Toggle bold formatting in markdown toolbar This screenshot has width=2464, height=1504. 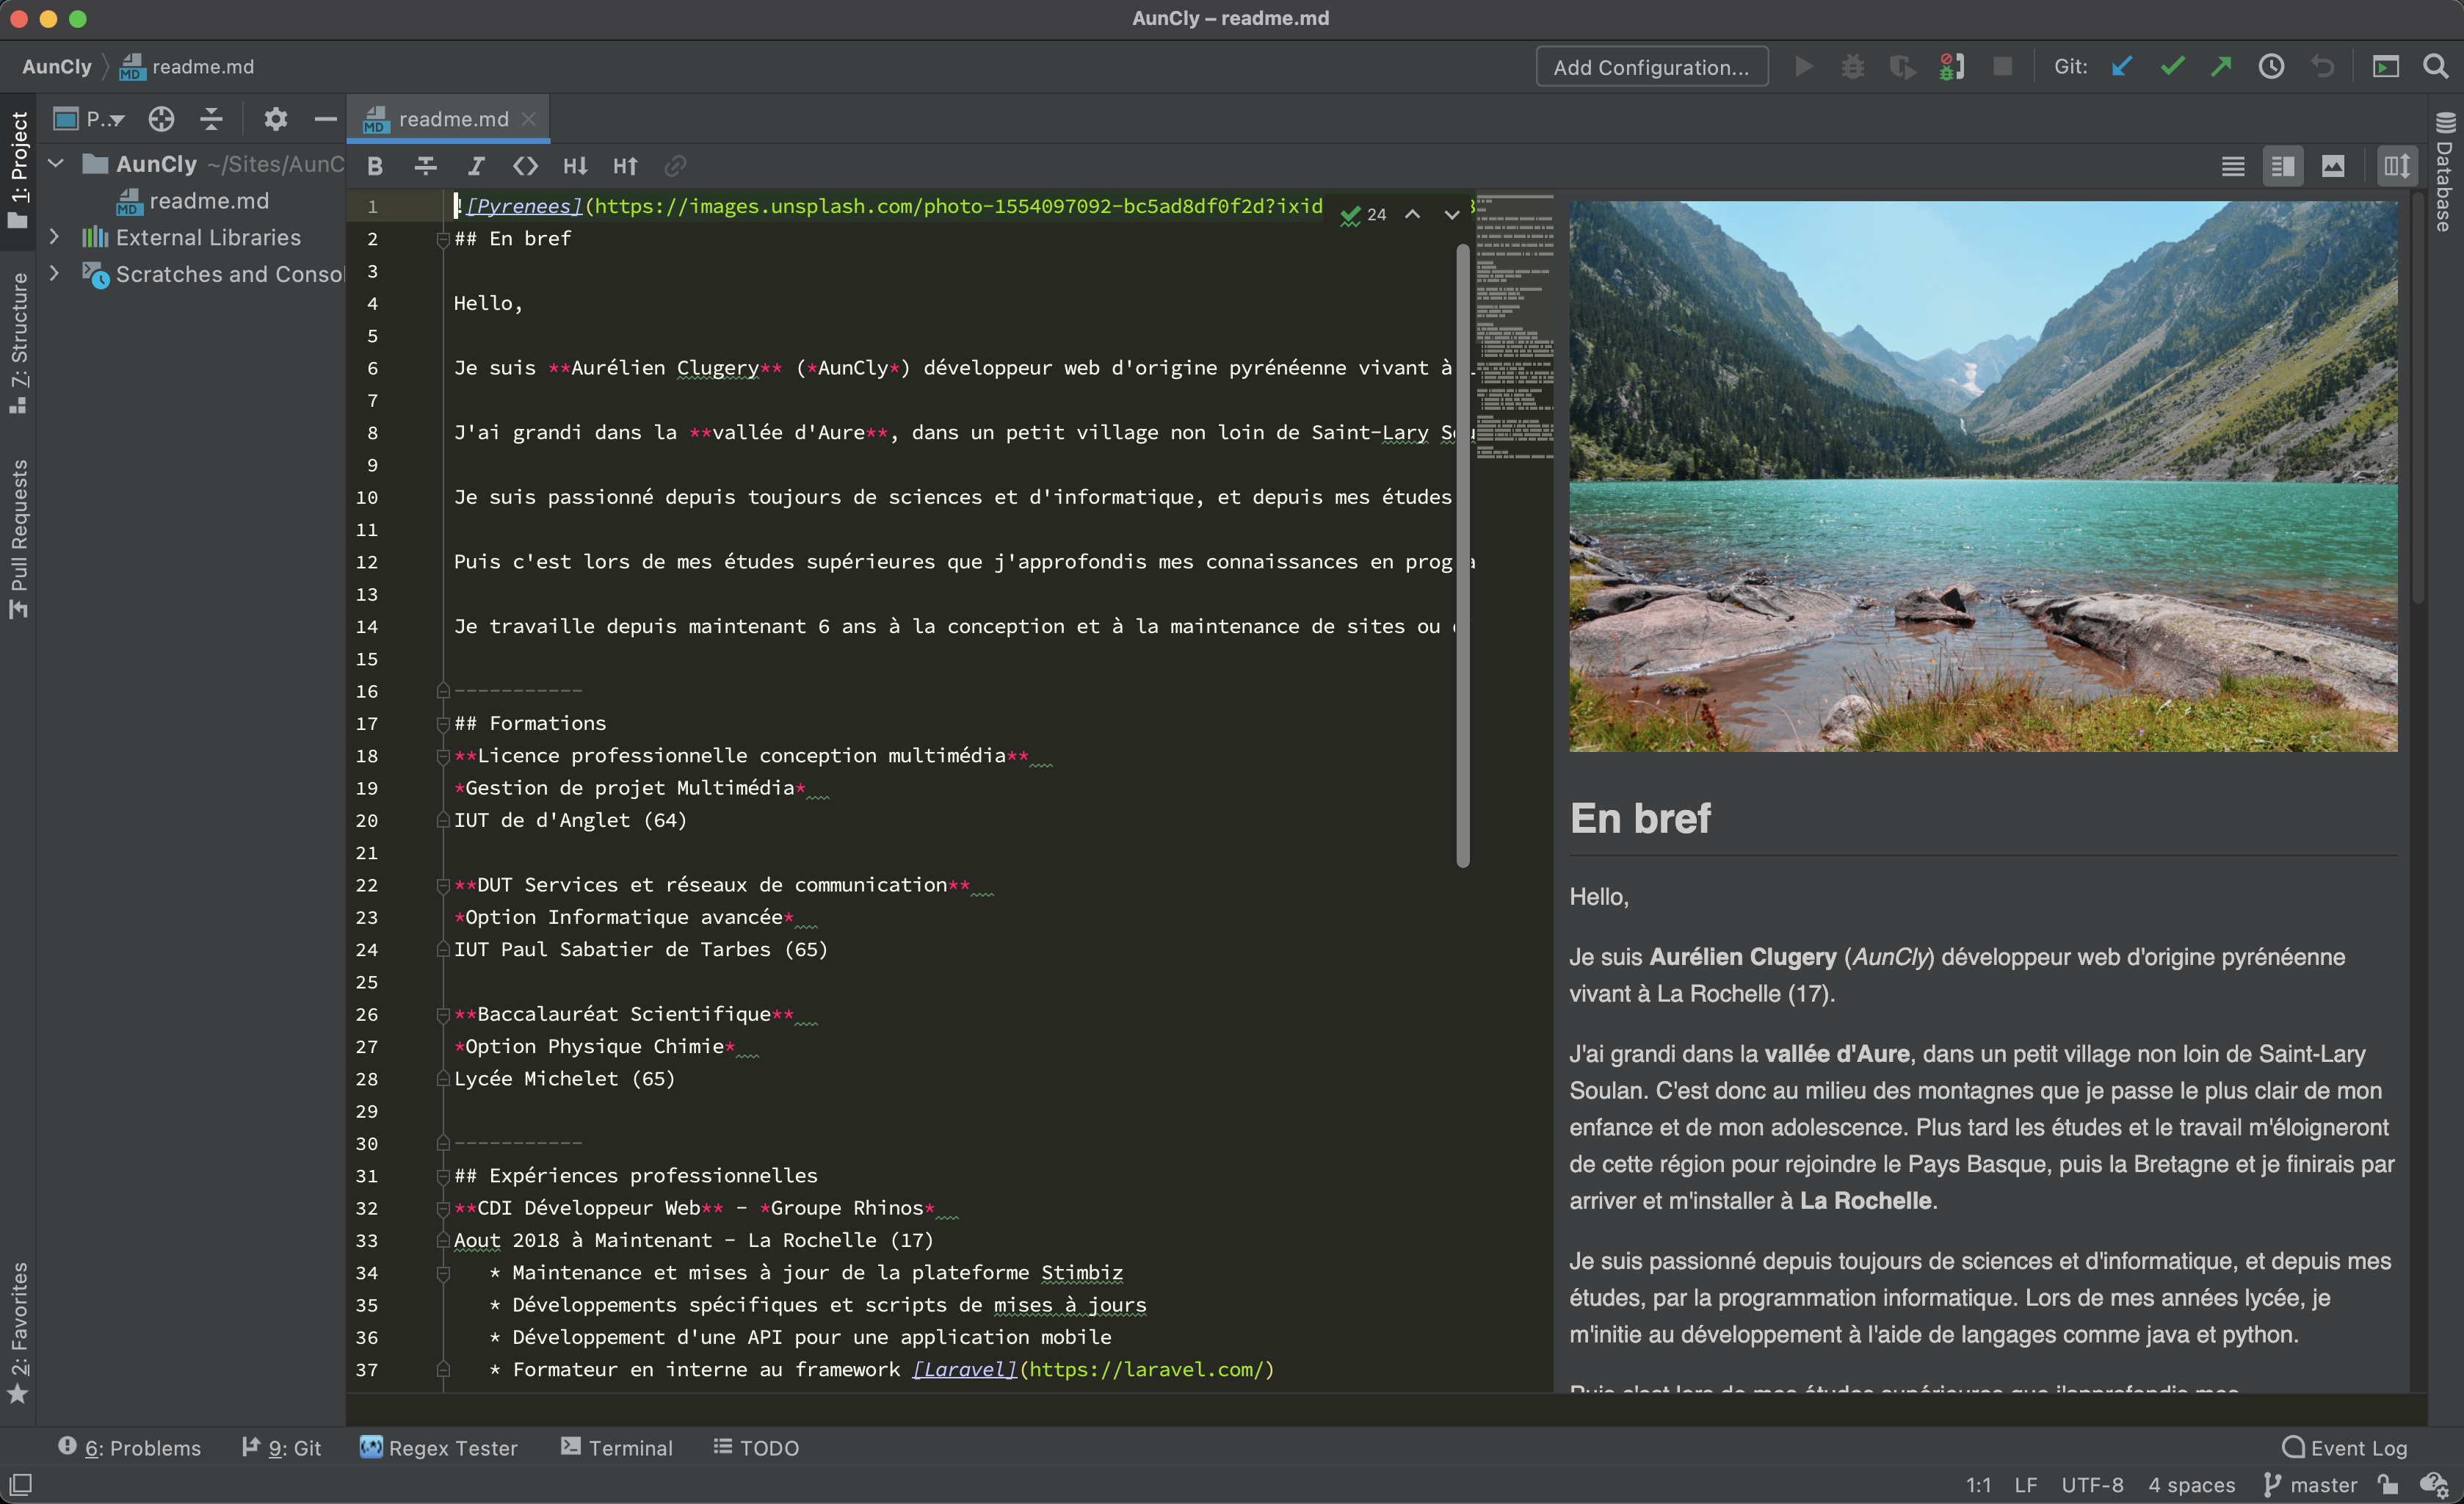(x=376, y=166)
